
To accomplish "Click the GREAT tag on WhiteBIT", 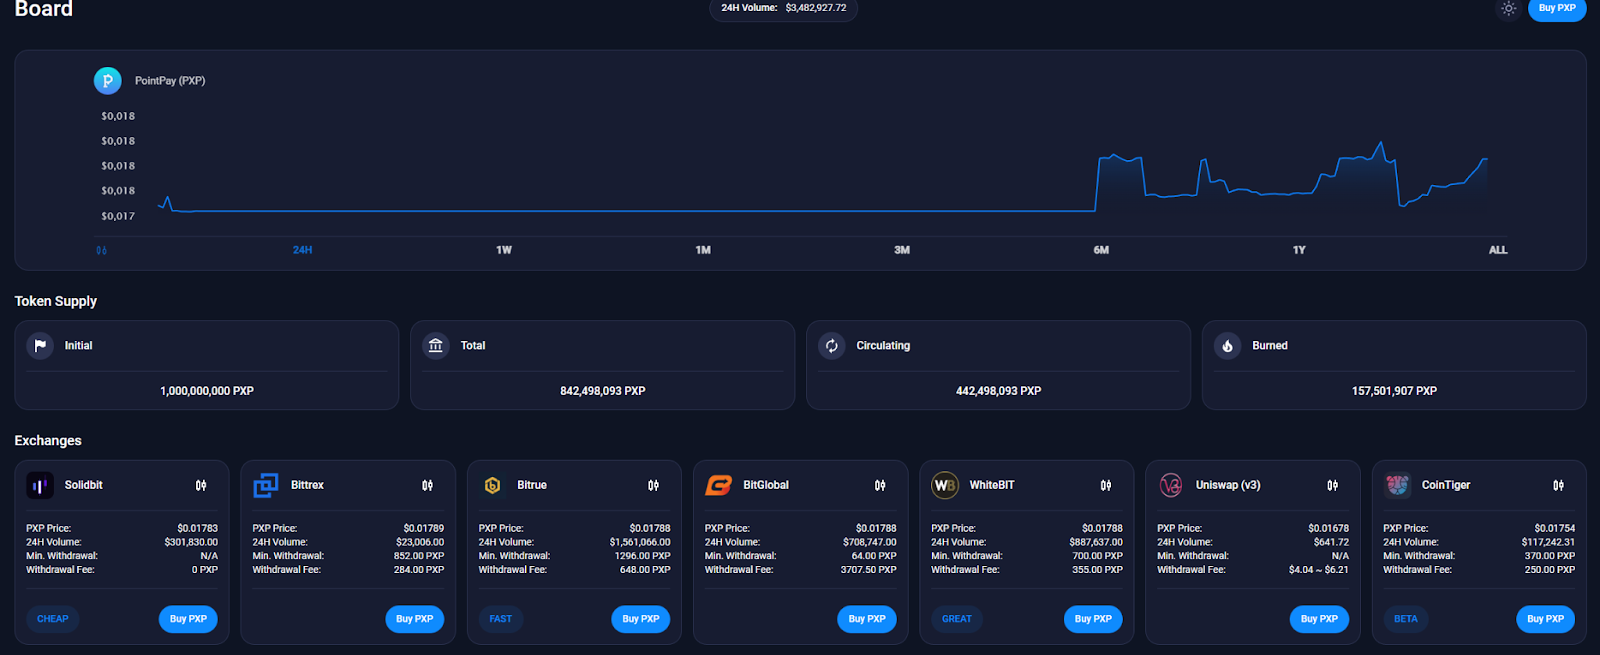I will click(957, 619).
